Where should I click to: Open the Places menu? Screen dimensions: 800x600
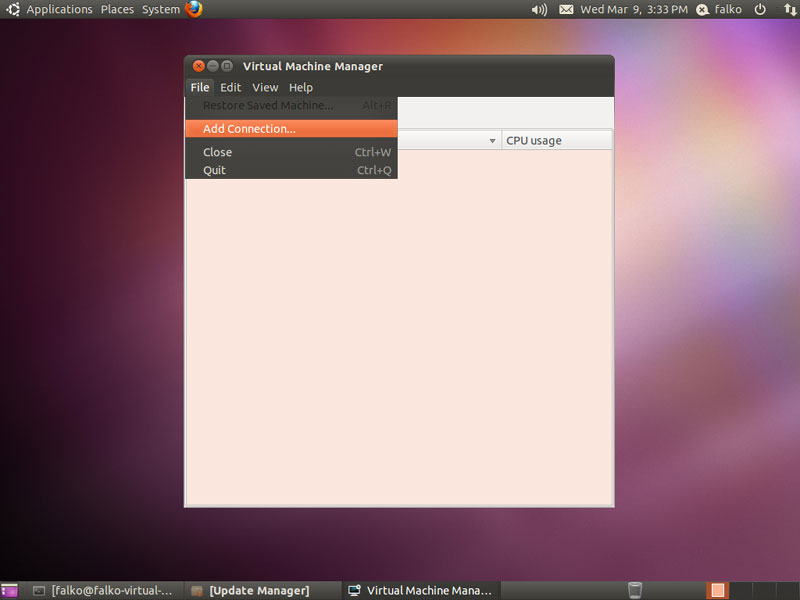click(x=117, y=9)
